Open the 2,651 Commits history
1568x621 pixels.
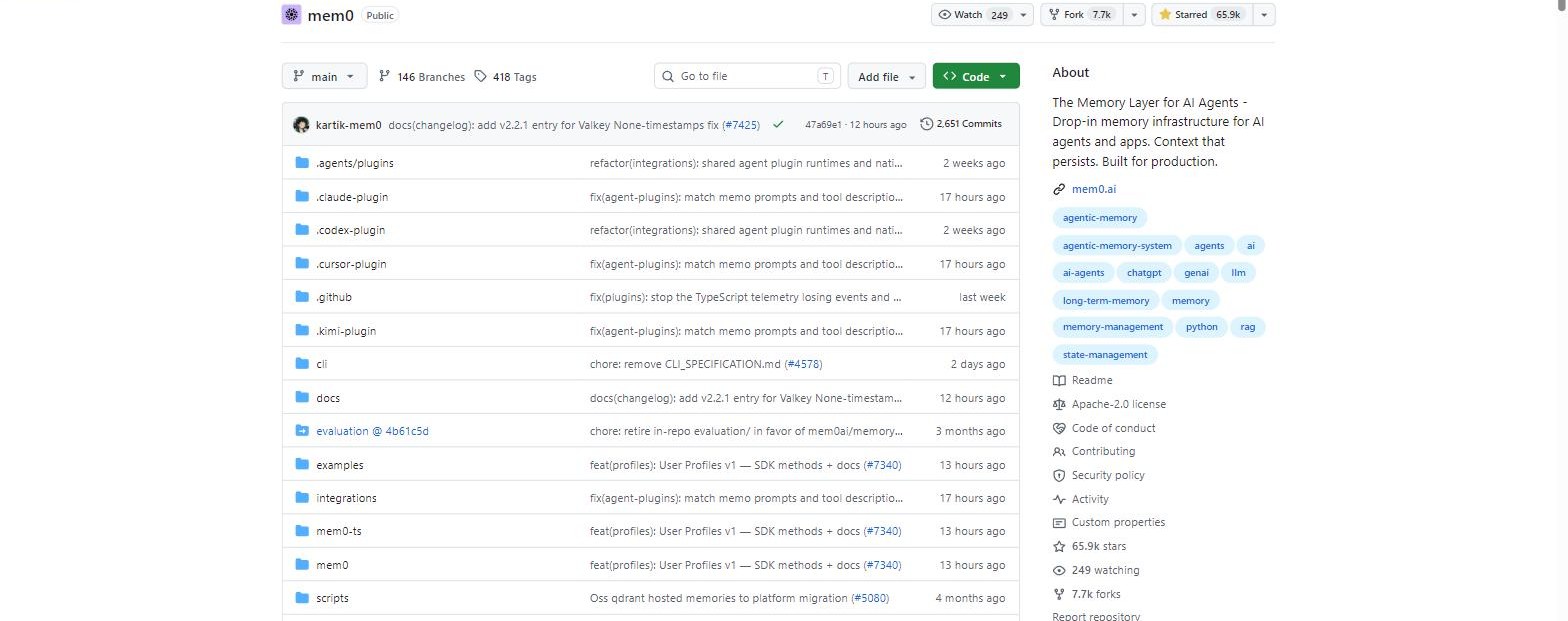point(961,124)
